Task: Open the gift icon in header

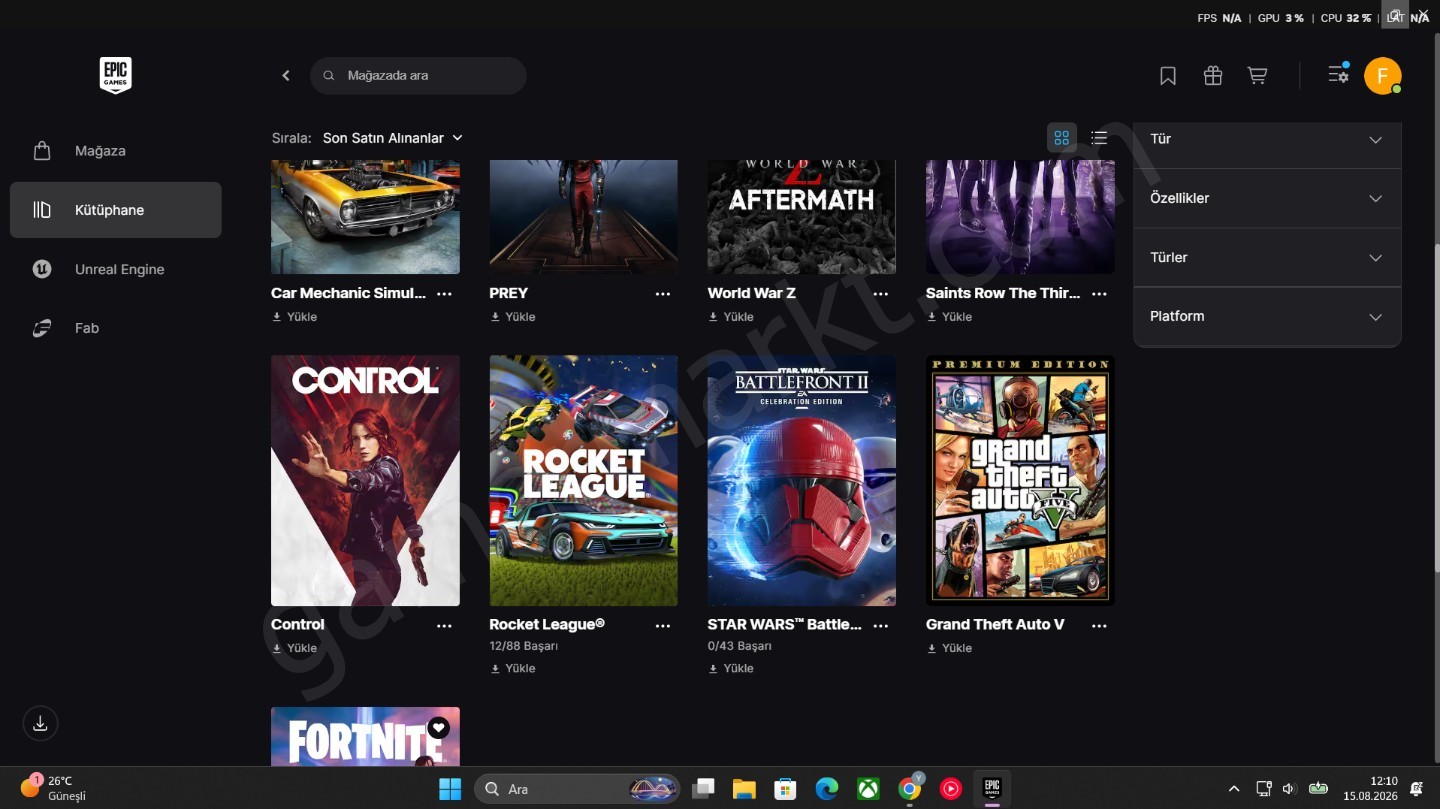Action: point(1213,76)
